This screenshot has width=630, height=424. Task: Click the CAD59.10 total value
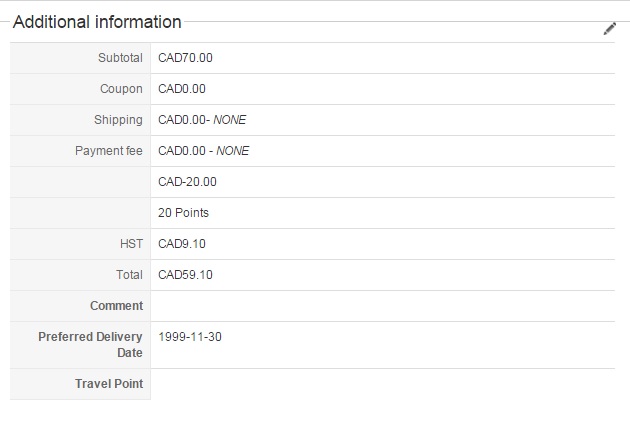[185, 275]
